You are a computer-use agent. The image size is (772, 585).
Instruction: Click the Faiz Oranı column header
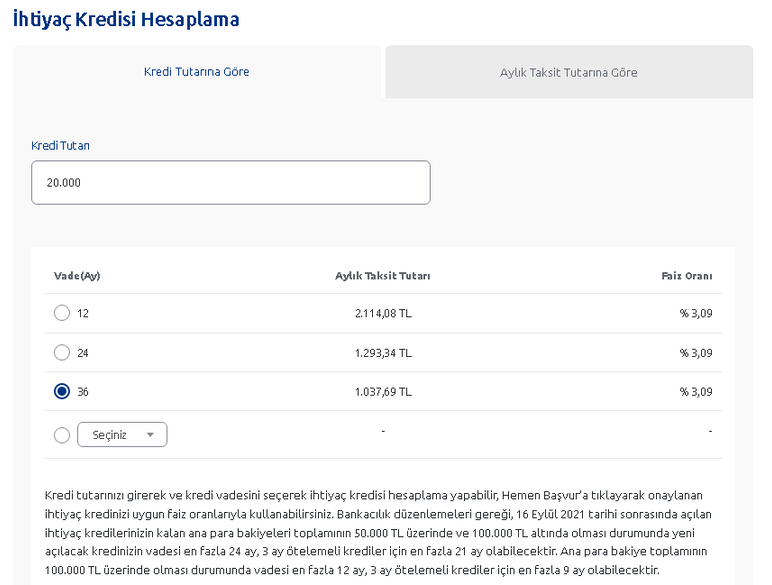pos(687,276)
